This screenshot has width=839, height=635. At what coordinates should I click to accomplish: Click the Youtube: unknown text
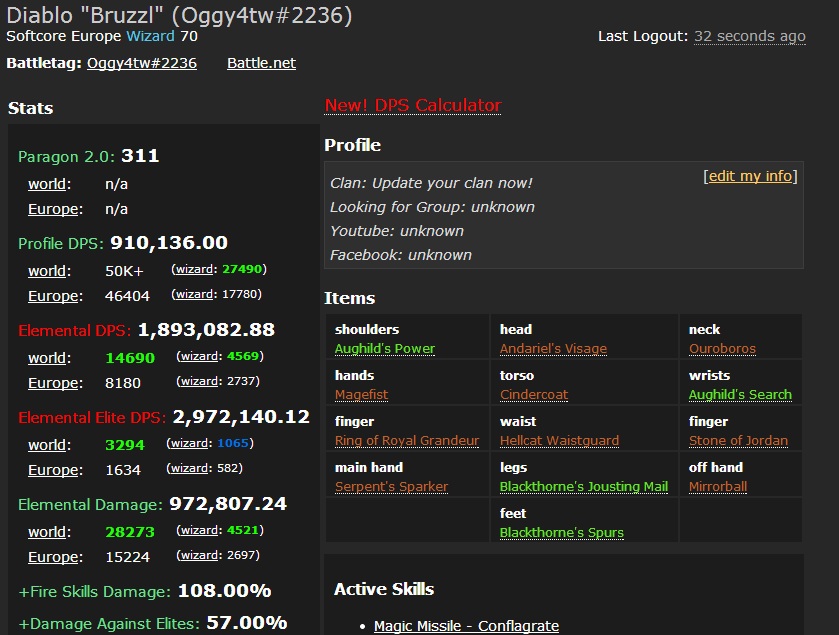point(397,232)
